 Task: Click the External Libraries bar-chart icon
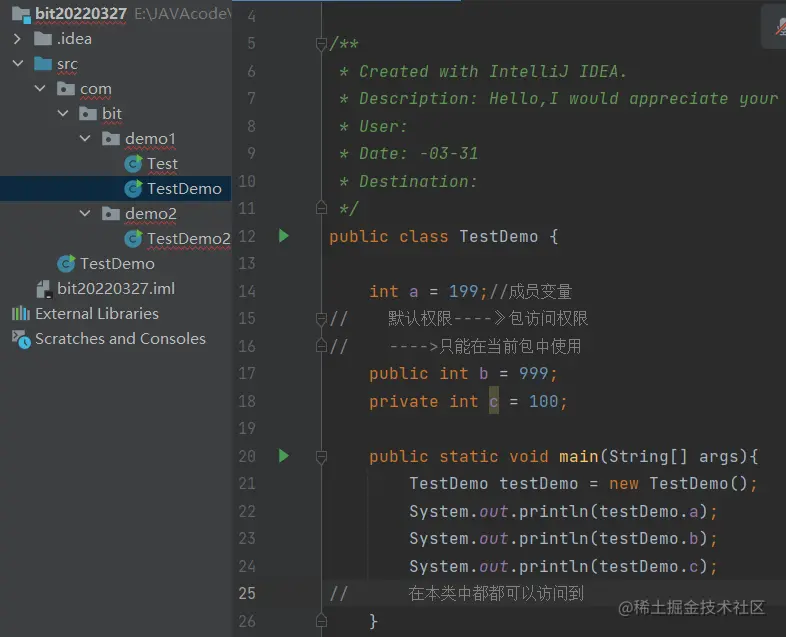pos(21,313)
